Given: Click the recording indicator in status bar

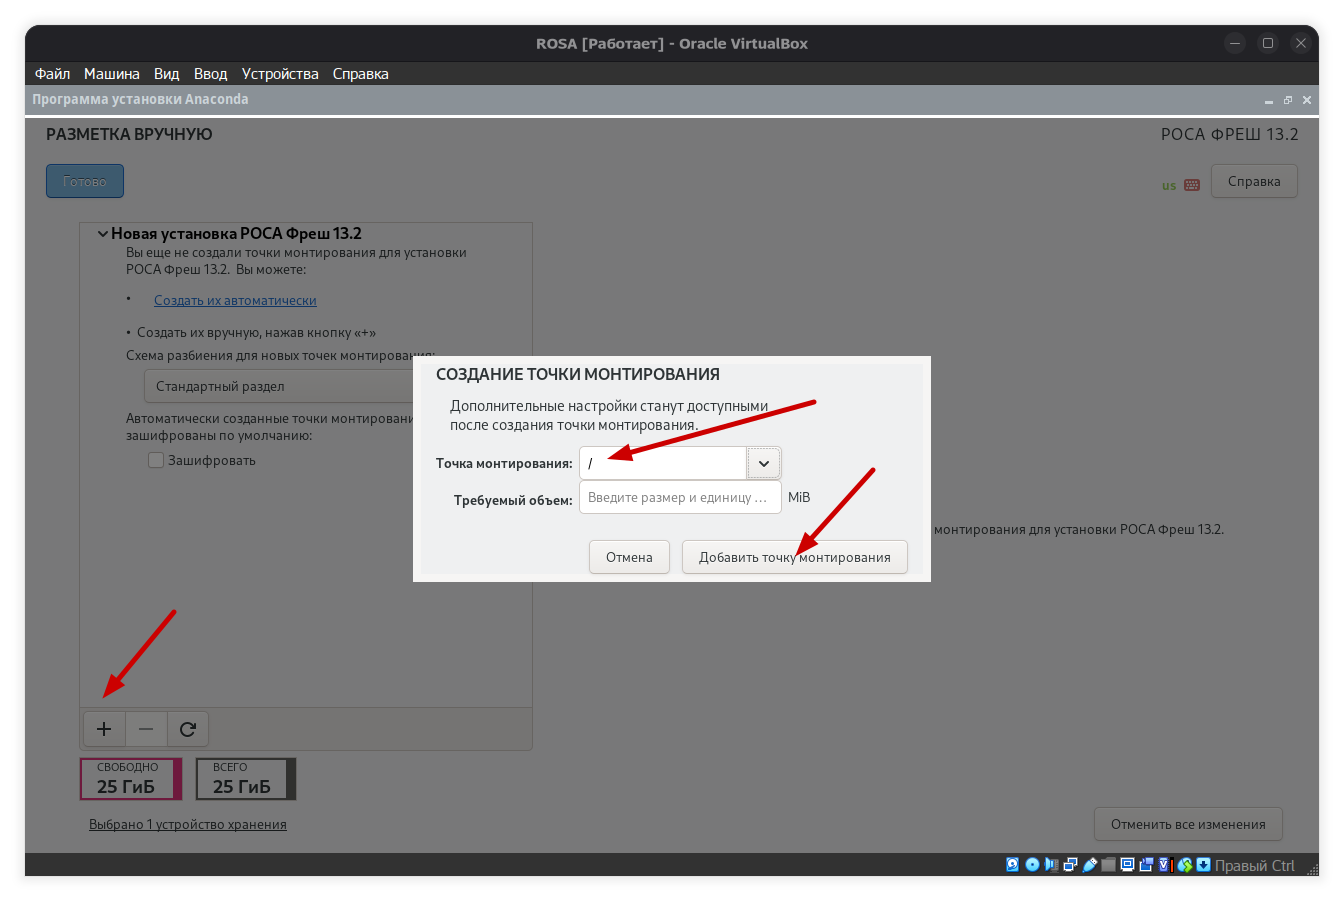Looking at the screenshot, I should [1146, 865].
